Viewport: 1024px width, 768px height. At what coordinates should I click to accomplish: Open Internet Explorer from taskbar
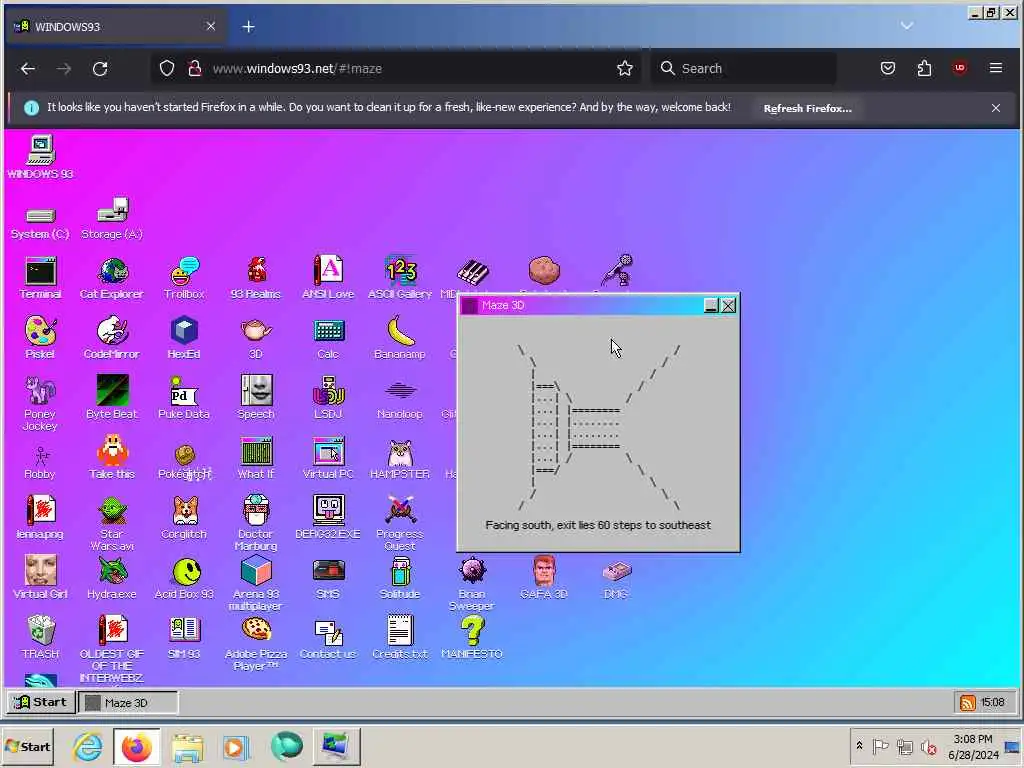point(88,746)
